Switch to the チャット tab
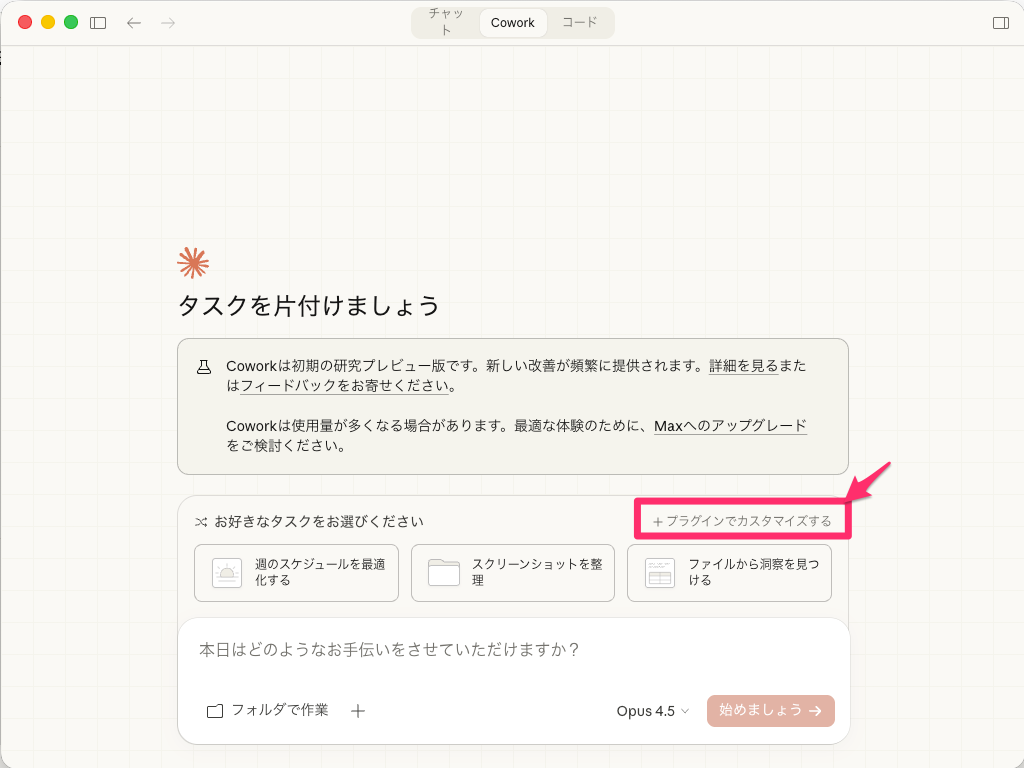The image size is (1024, 768). point(444,22)
